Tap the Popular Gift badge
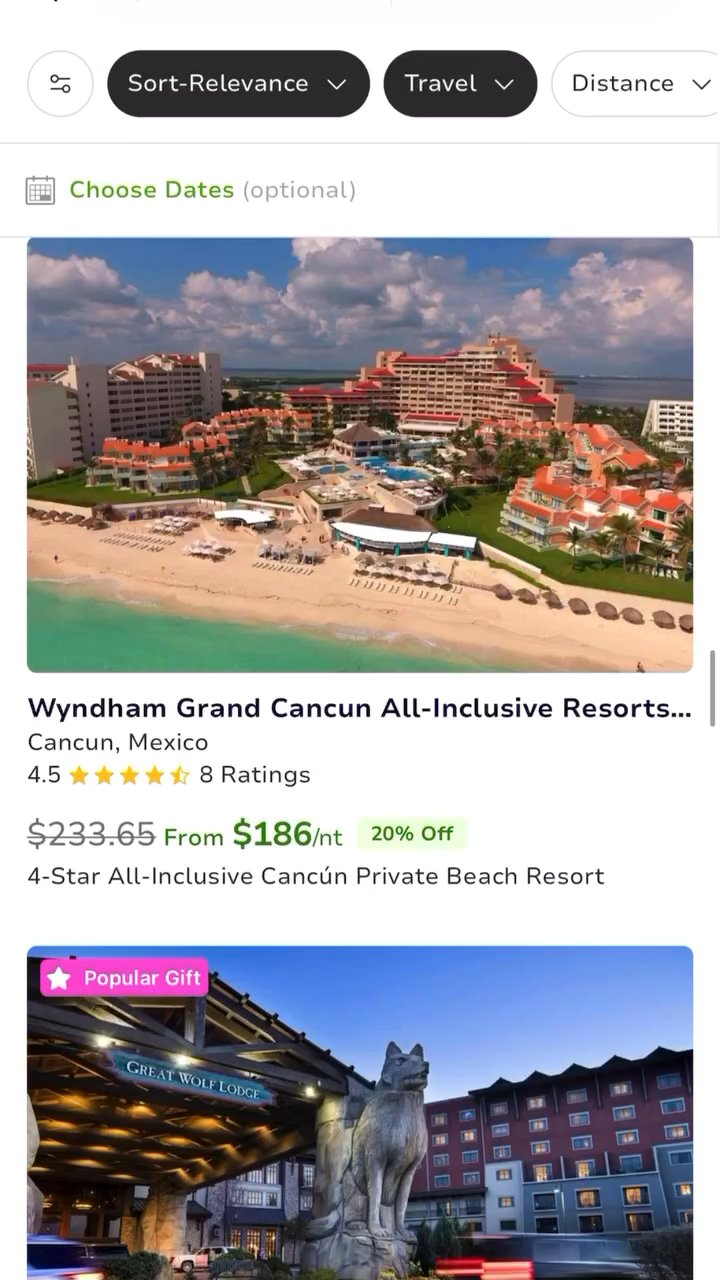 pyautogui.click(x=124, y=978)
